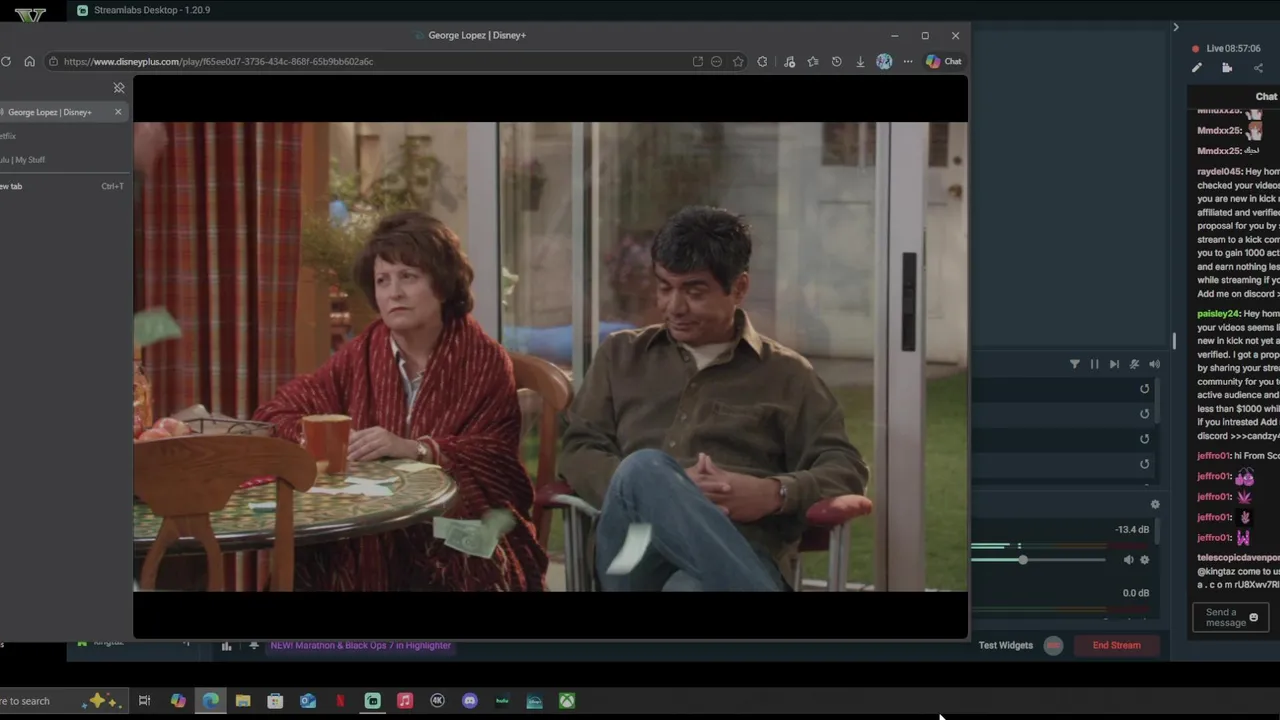Open Apple Music on the taskbar
This screenshot has height=720, width=1280.
point(405,701)
